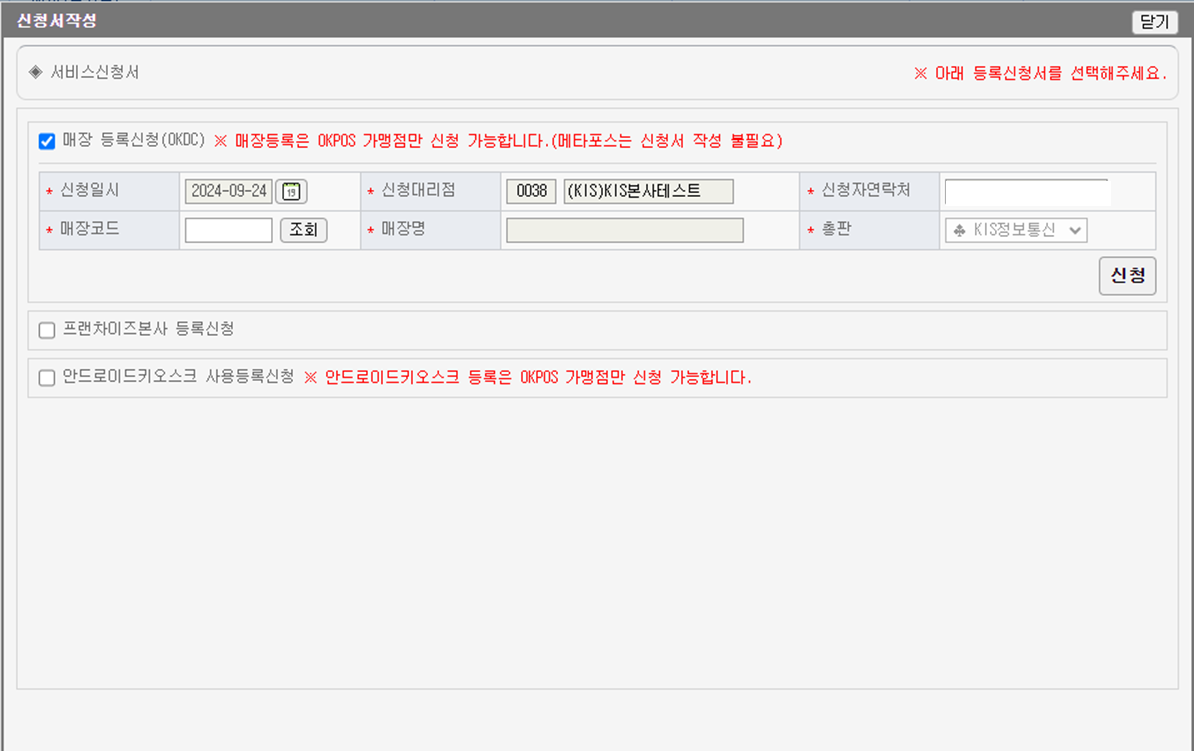The width and height of the screenshot is (1194, 751).
Task: Click the 프랜차이즈본사 등록신청 label text
Action: coord(148,329)
